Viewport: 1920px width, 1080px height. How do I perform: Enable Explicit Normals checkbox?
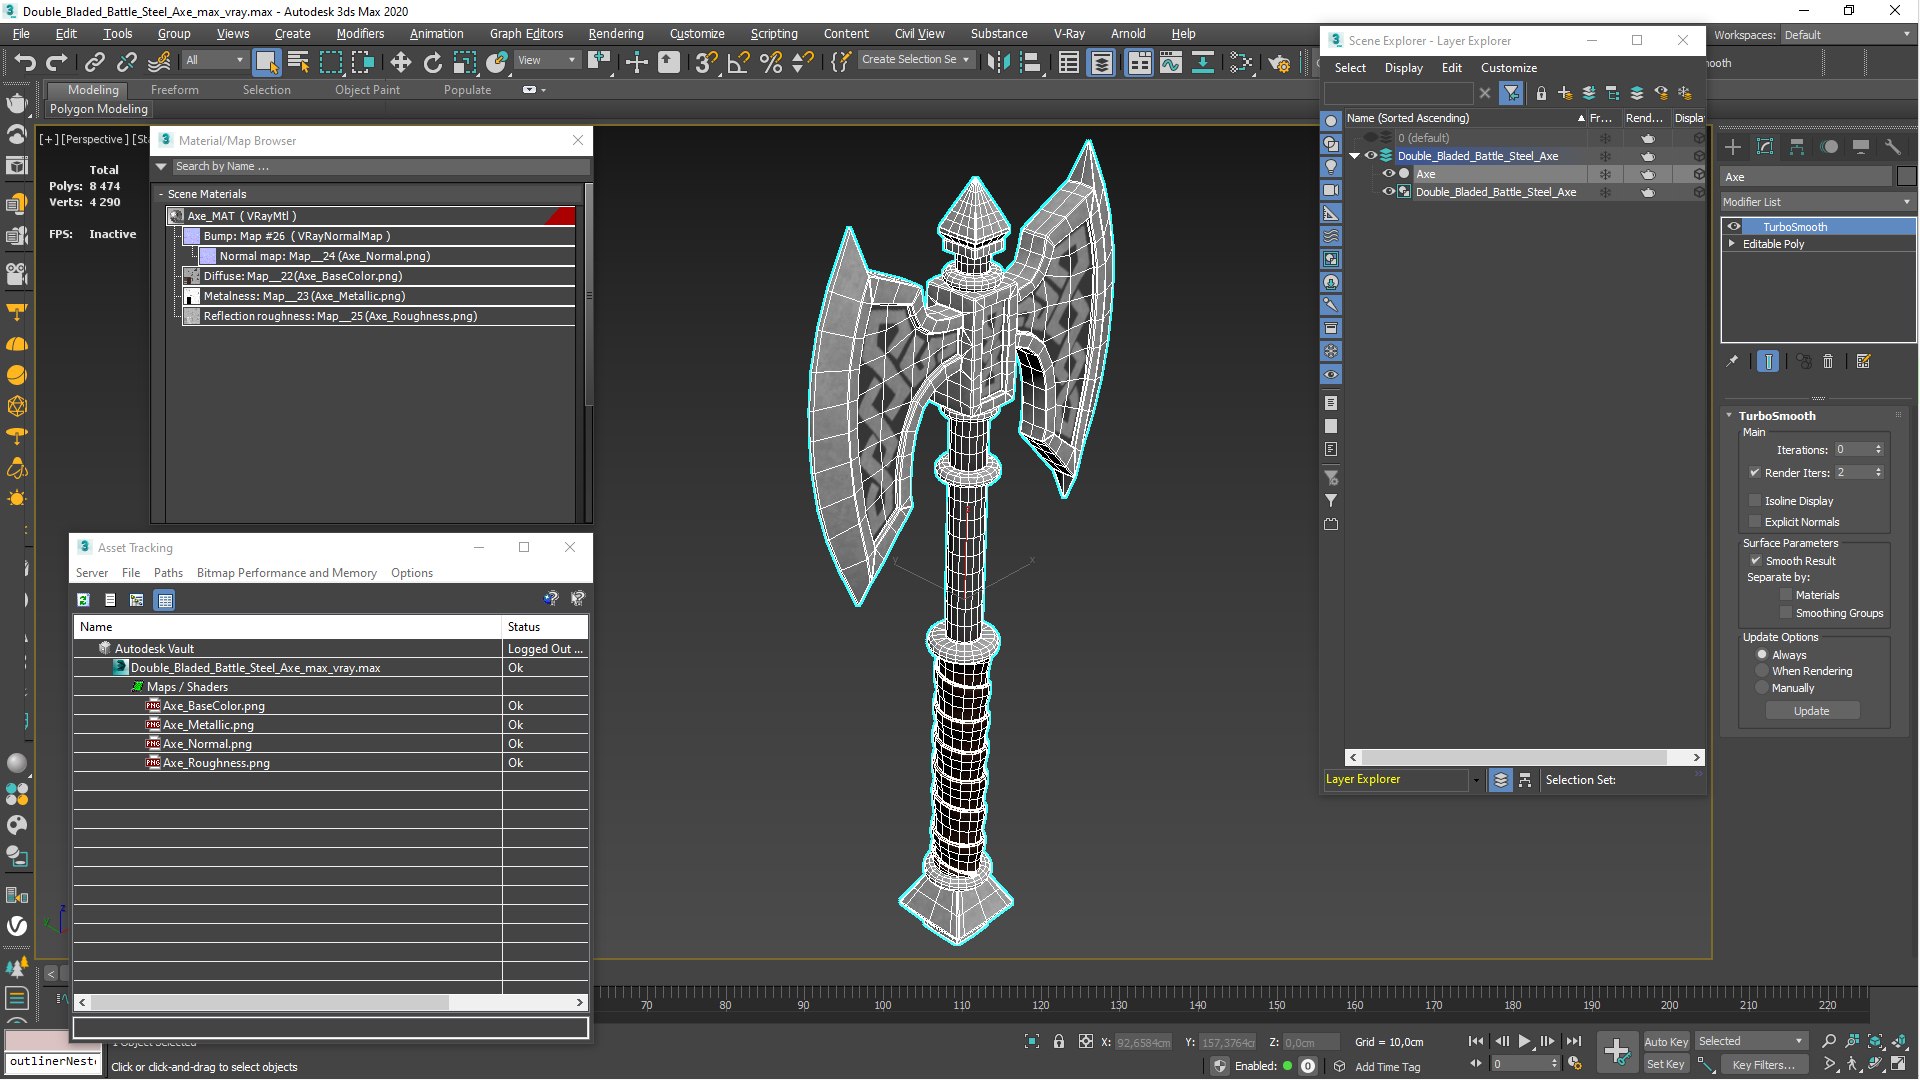(1754, 521)
